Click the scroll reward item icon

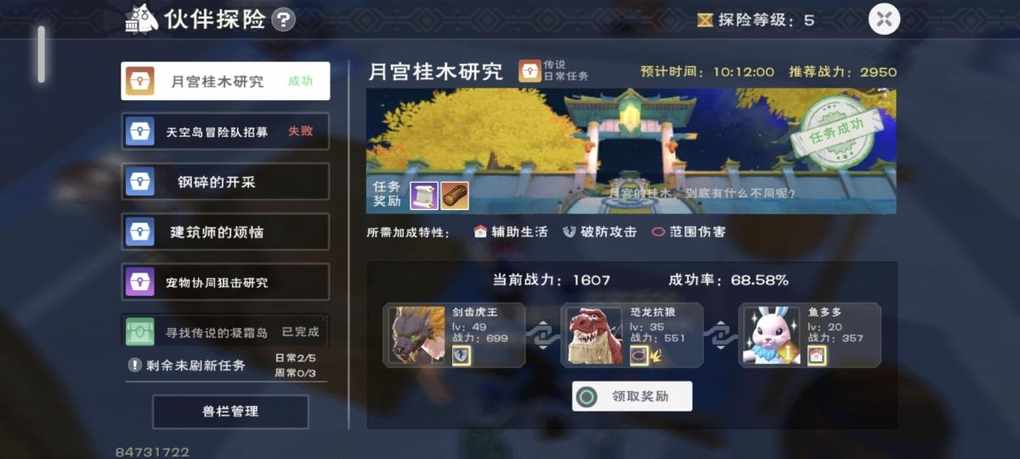coord(423,196)
